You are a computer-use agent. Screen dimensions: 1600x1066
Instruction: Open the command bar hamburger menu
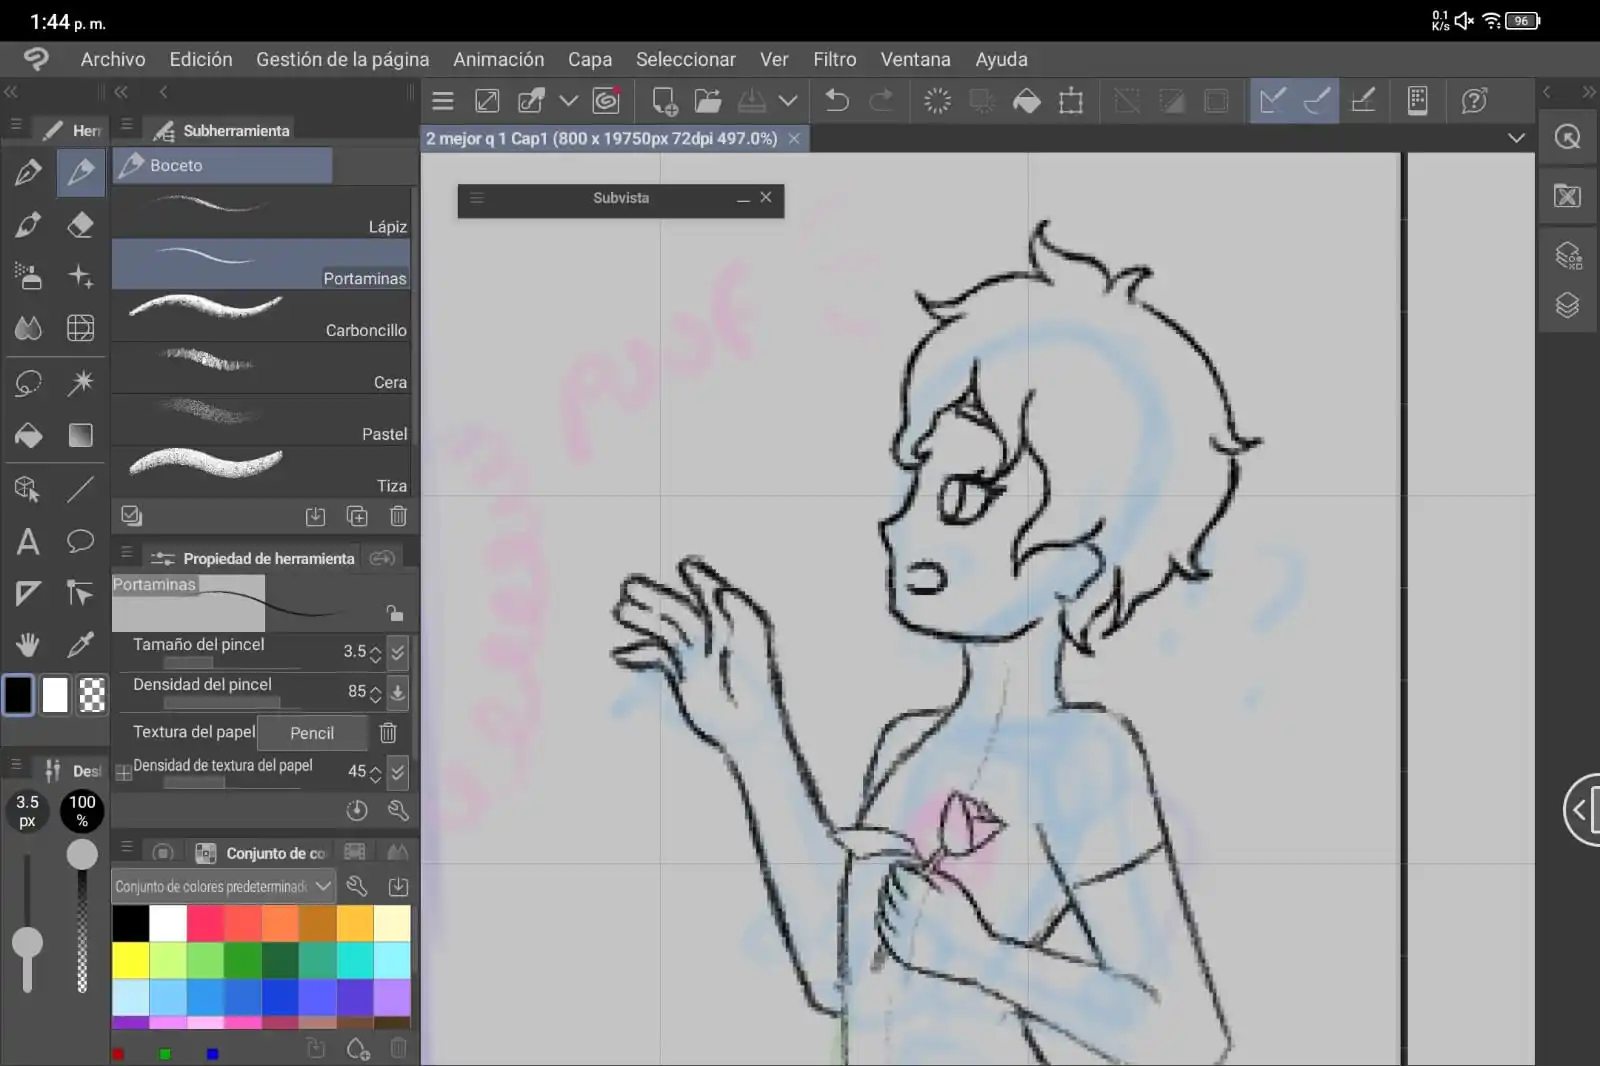point(442,101)
